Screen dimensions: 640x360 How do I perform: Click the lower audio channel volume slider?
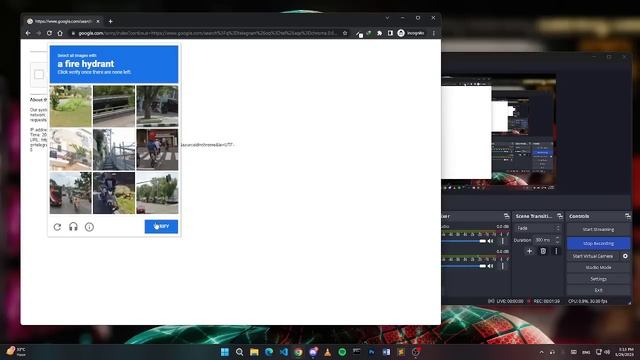(463, 267)
